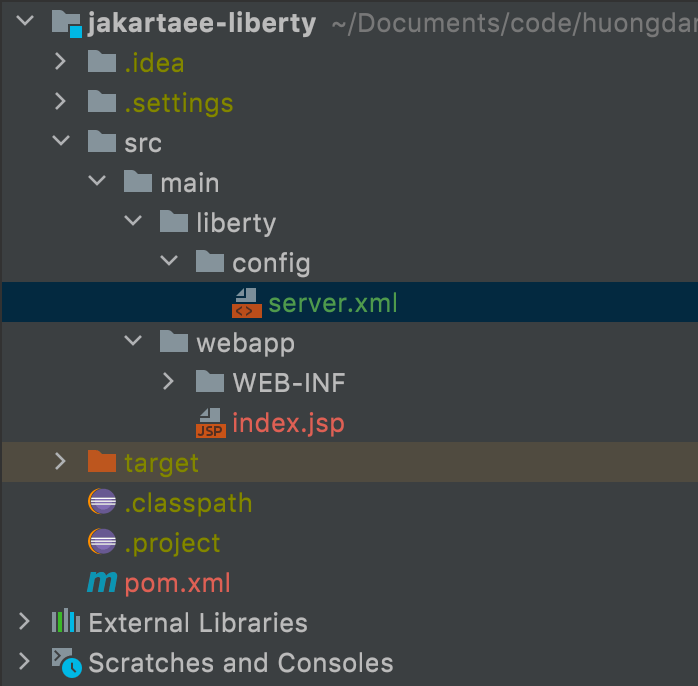Click the orange target folder icon

(102, 462)
